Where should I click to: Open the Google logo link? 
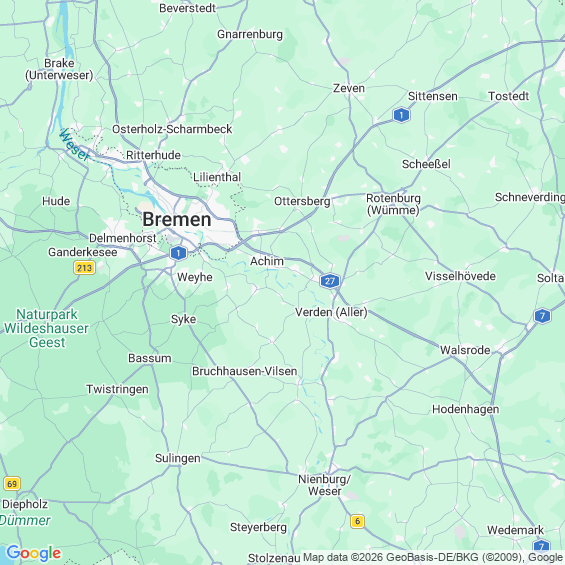[34, 553]
